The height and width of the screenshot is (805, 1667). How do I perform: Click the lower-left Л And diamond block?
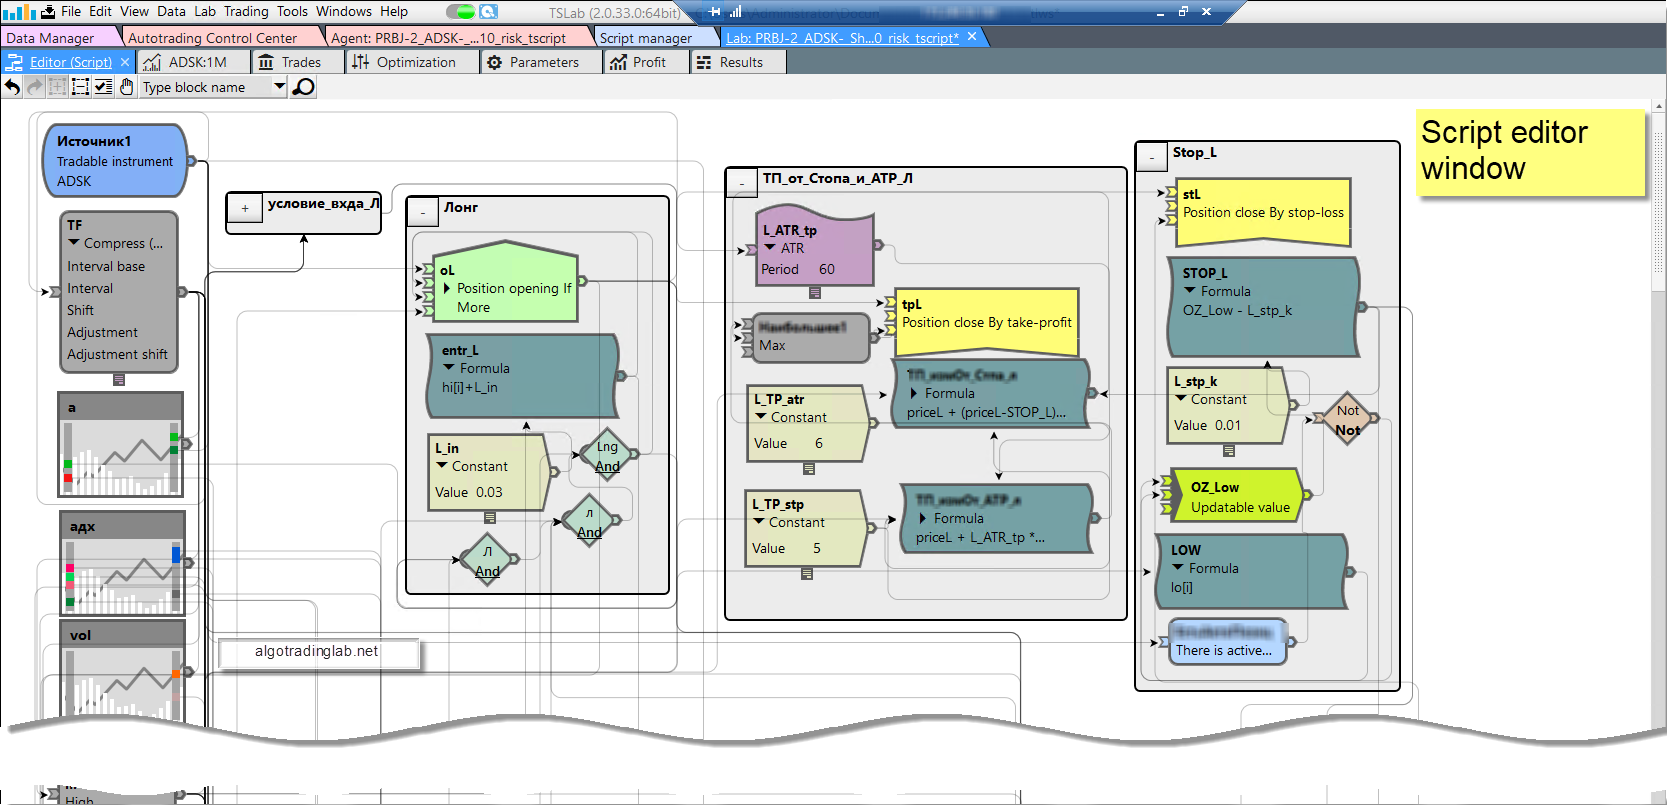click(x=487, y=561)
